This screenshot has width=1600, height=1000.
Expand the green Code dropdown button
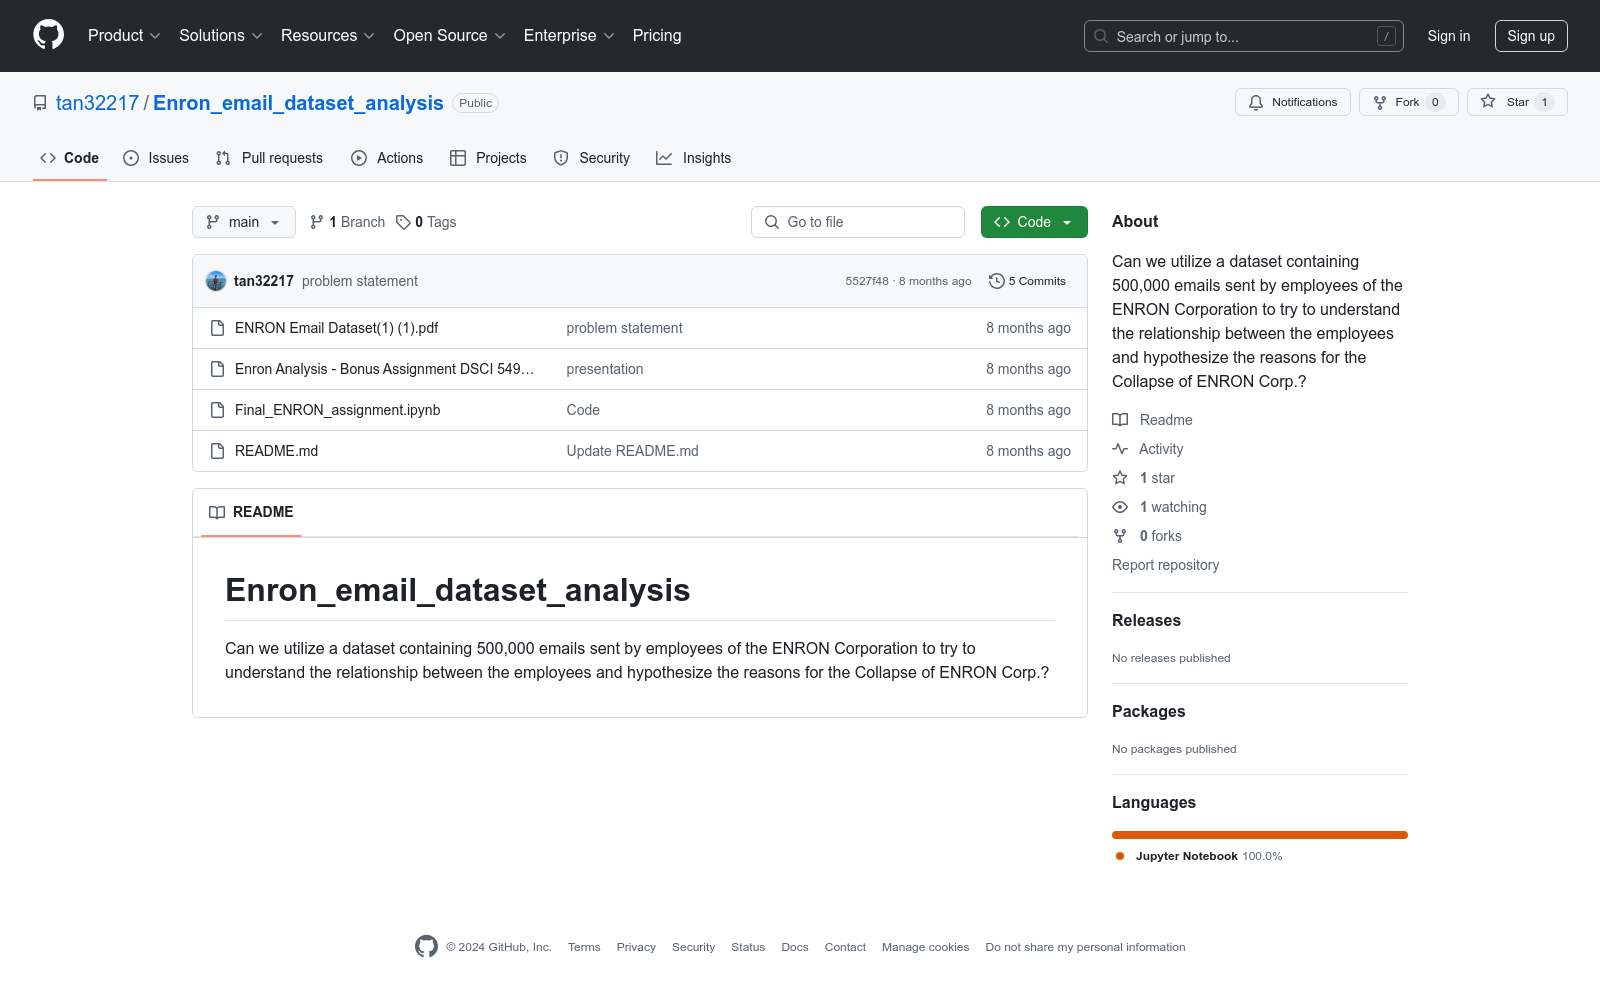click(x=1034, y=222)
